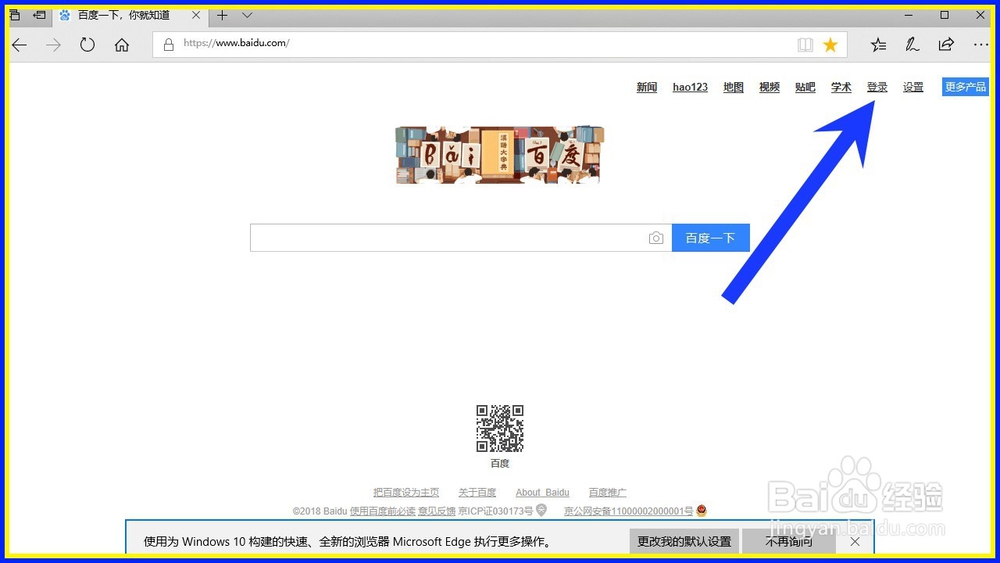
Task: Open a new tab with plus button
Action: (222, 15)
